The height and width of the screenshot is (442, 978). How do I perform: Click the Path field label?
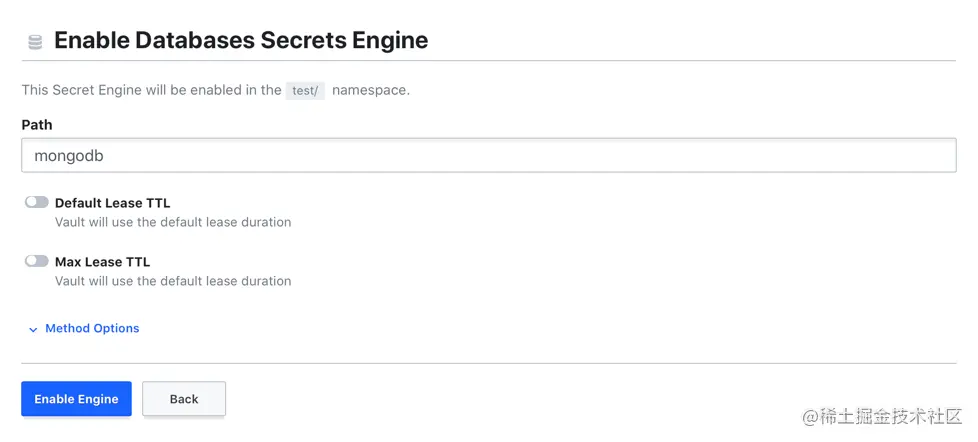(x=37, y=125)
